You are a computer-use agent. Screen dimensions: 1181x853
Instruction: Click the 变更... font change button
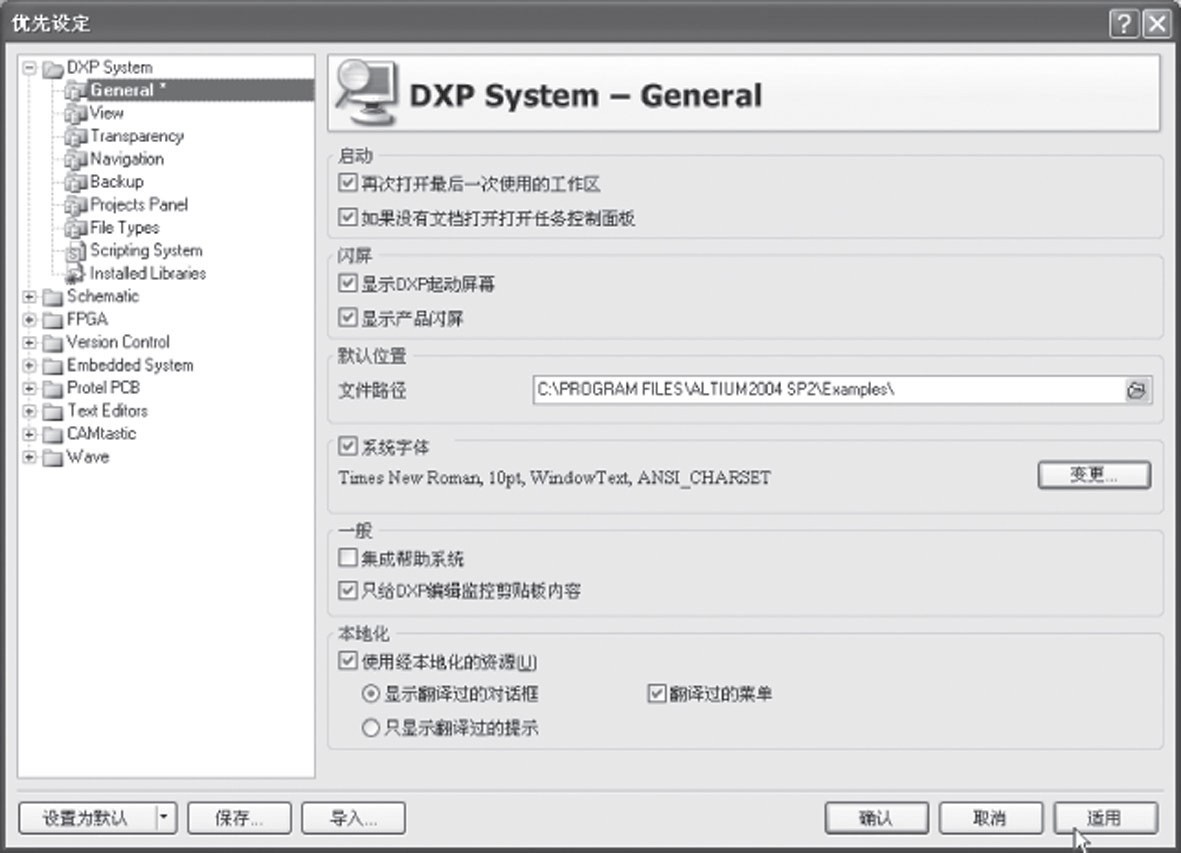[1094, 475]
